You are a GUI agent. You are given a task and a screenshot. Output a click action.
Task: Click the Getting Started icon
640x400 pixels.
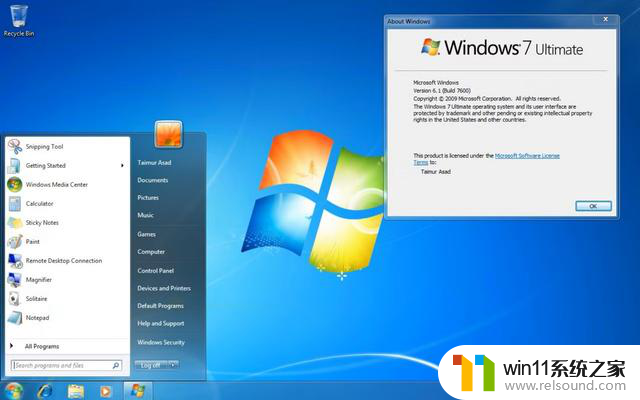[15, 166]
